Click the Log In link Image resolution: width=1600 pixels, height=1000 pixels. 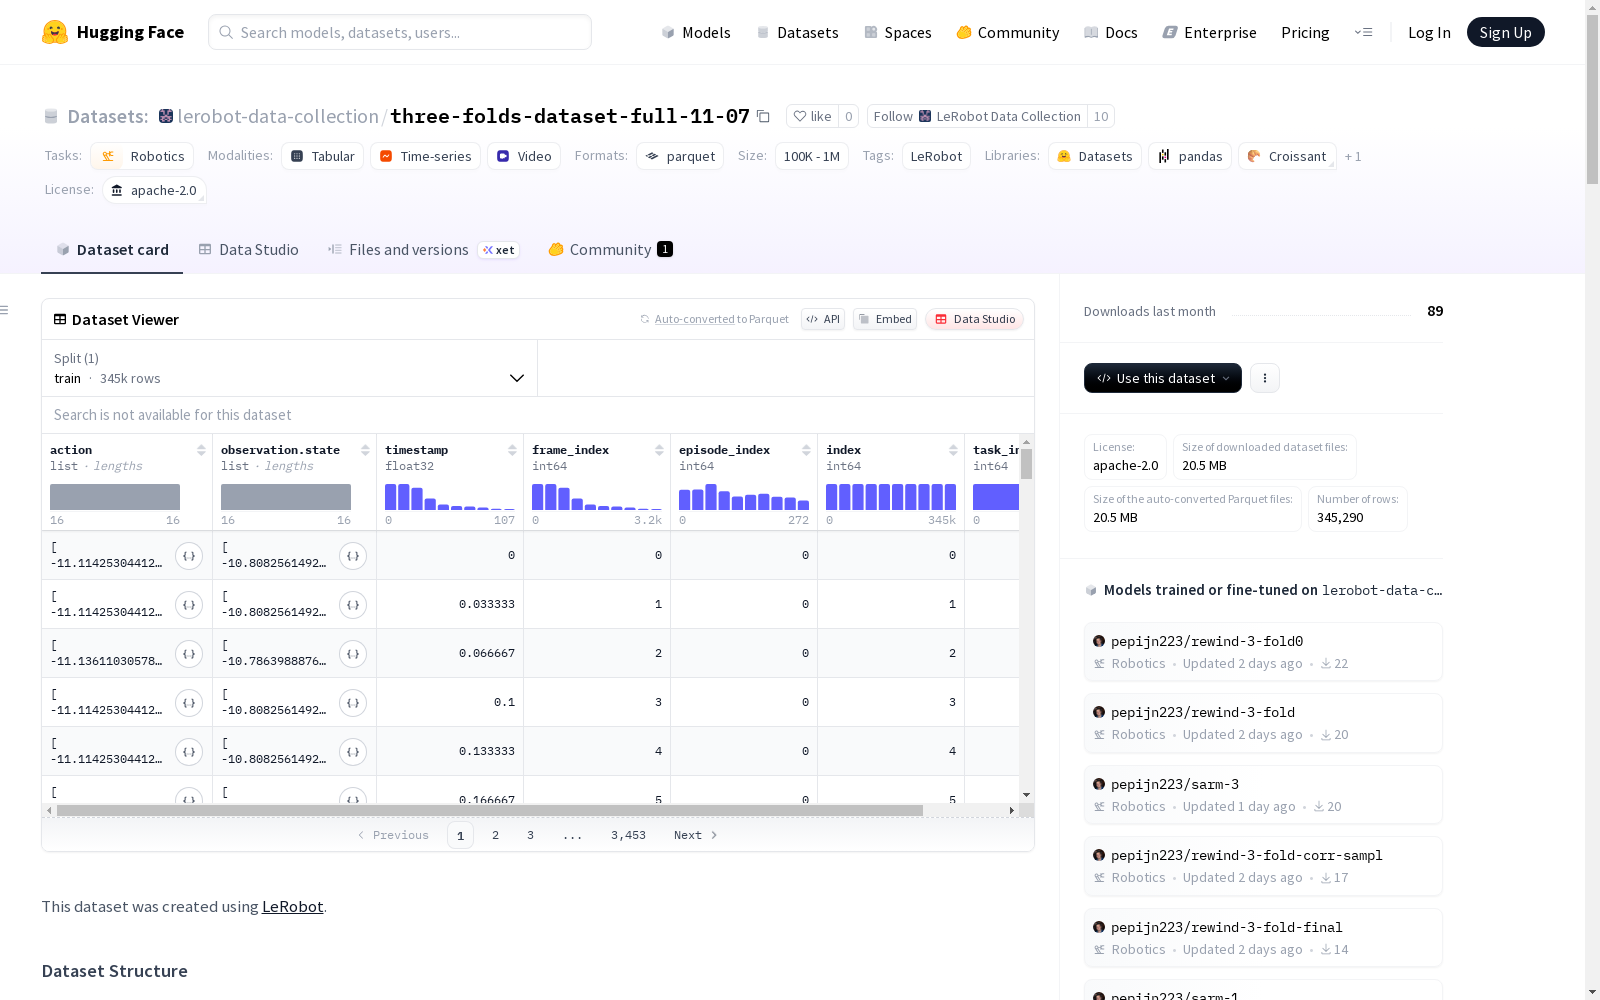pos(1429,32)
